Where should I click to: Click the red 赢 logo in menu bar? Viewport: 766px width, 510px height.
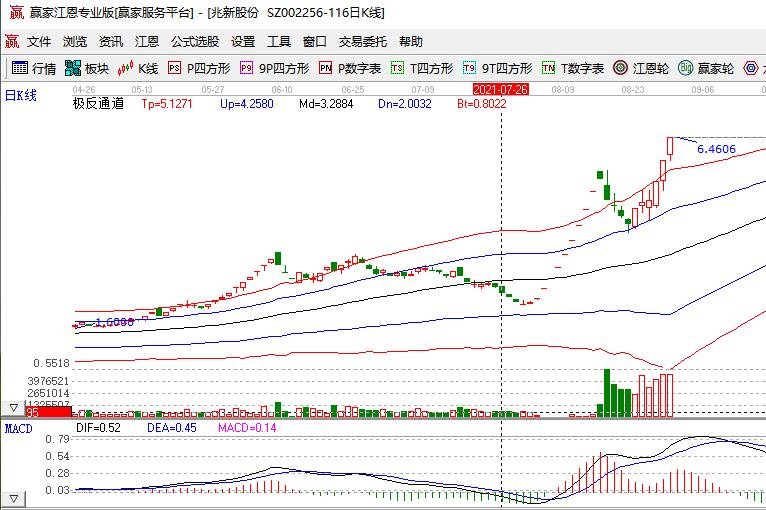point(12,42)
